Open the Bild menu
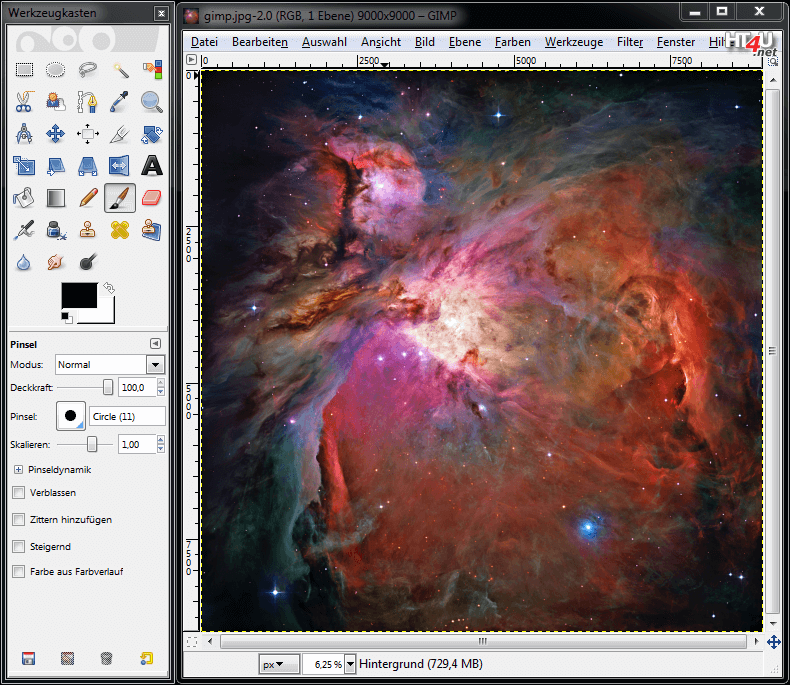 coord(425,42)
